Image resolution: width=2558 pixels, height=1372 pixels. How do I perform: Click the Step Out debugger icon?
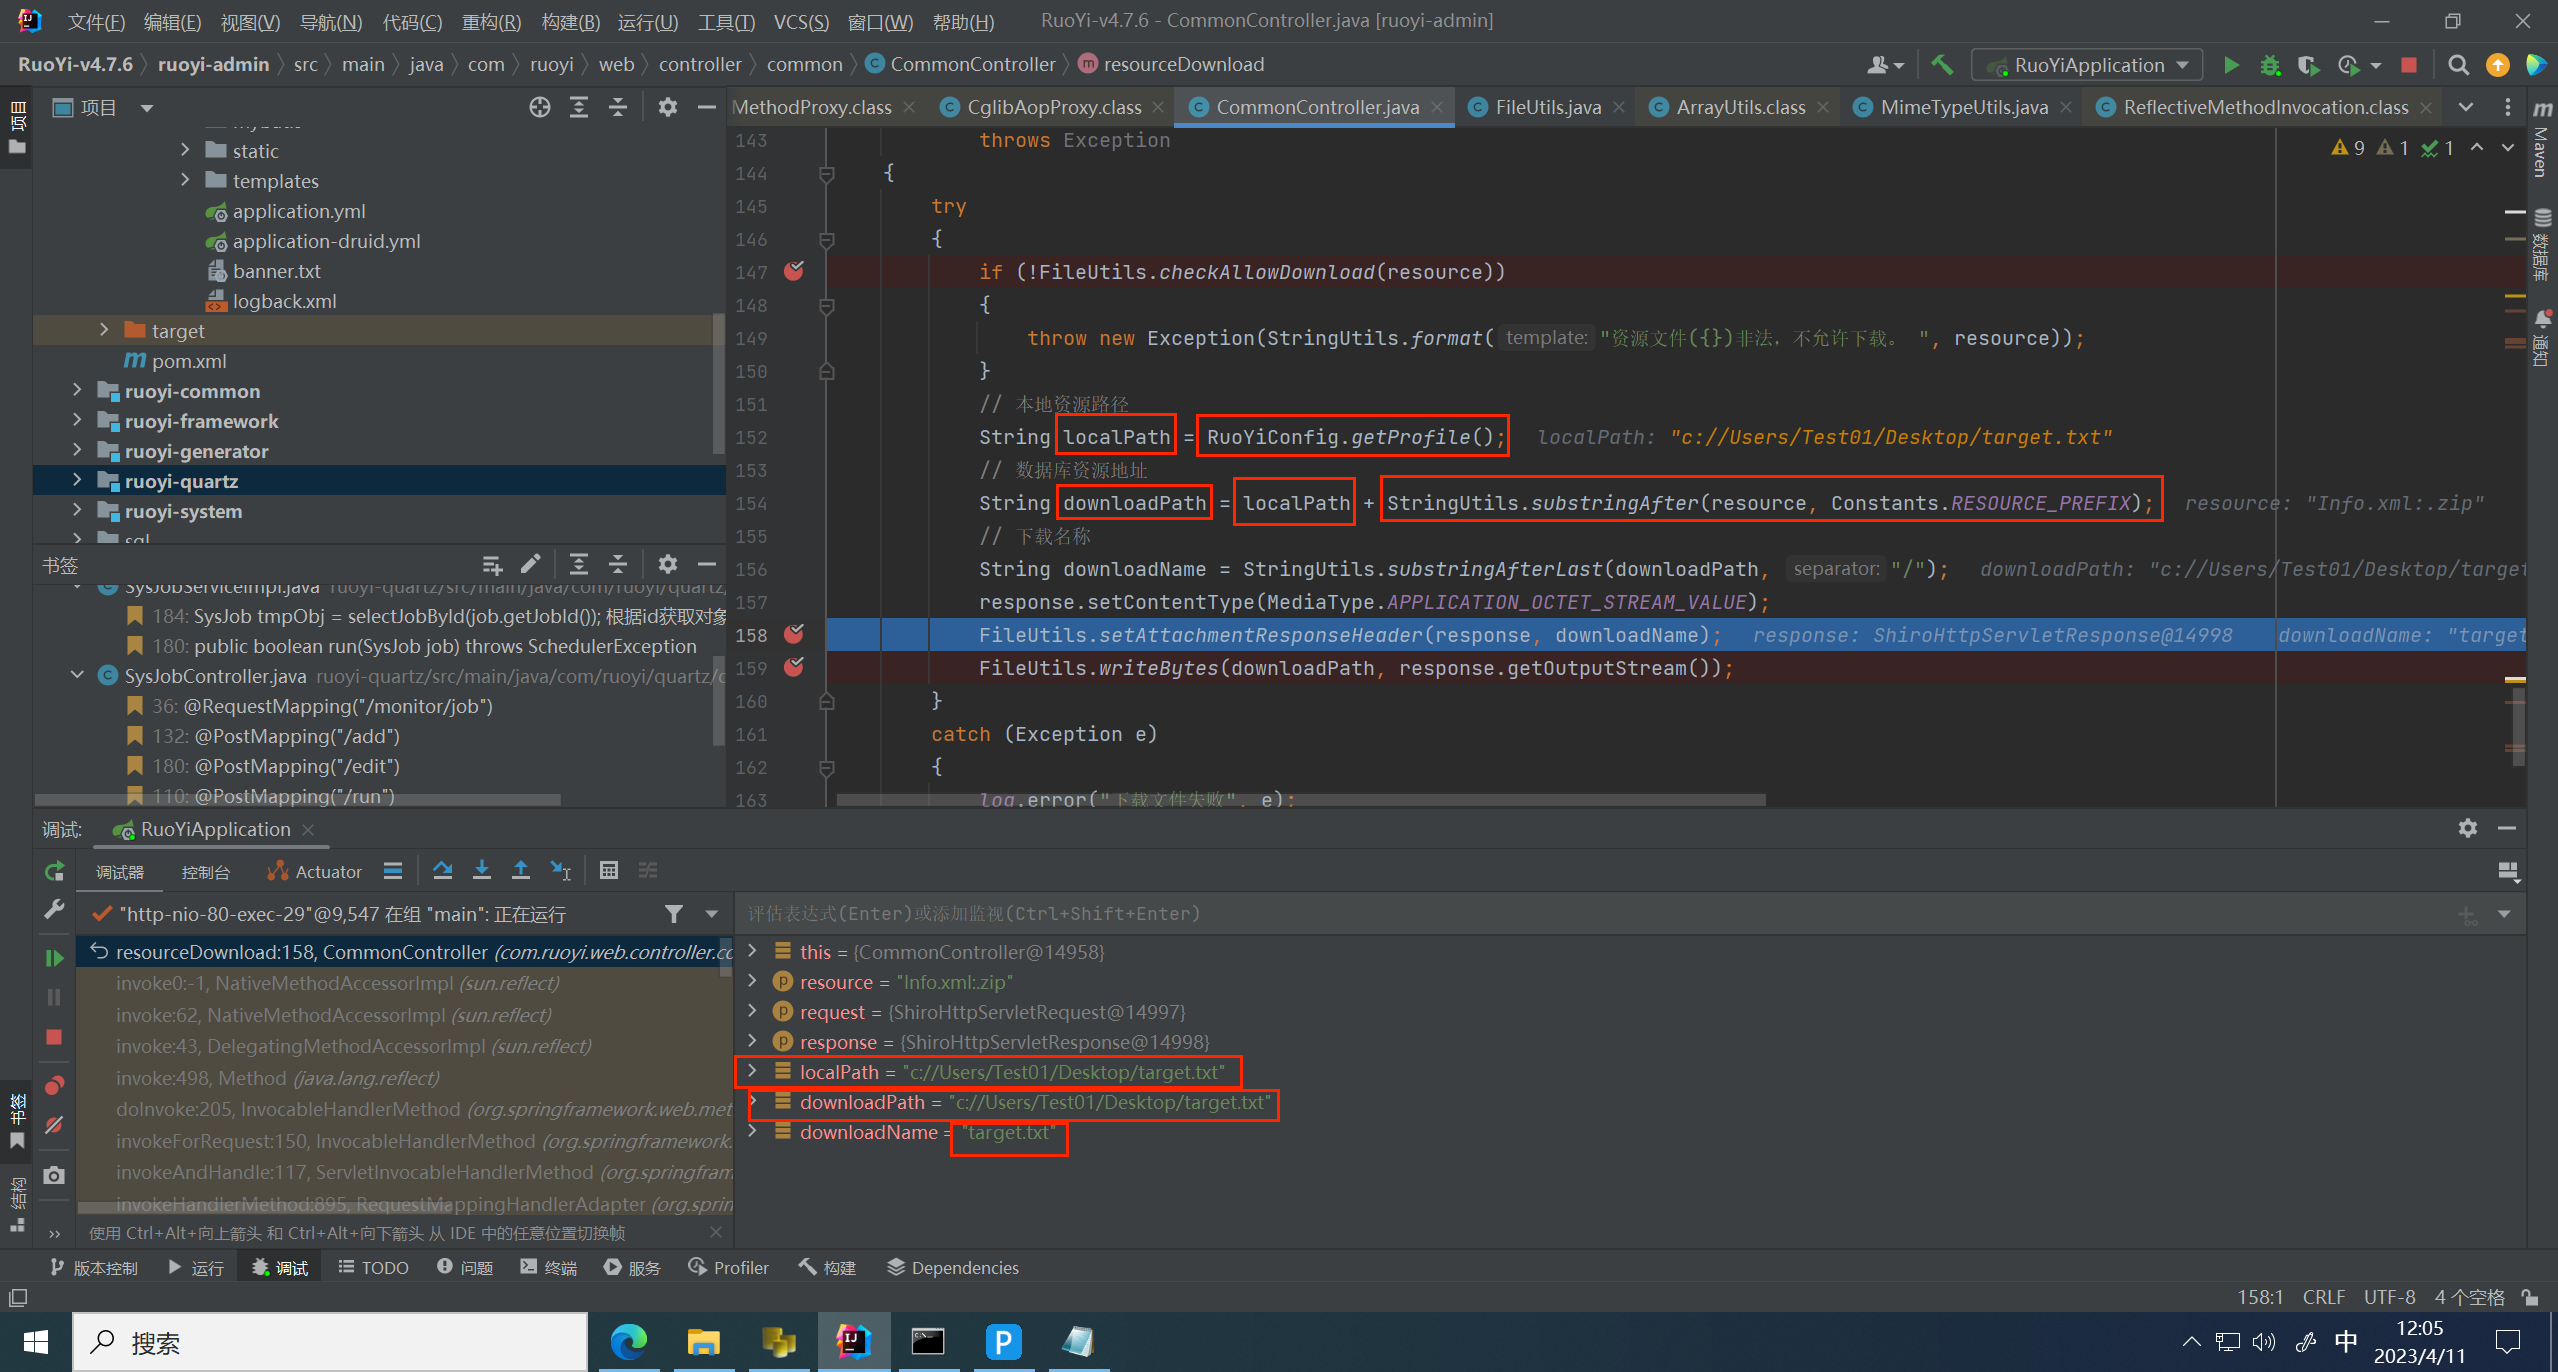(521, 871)
